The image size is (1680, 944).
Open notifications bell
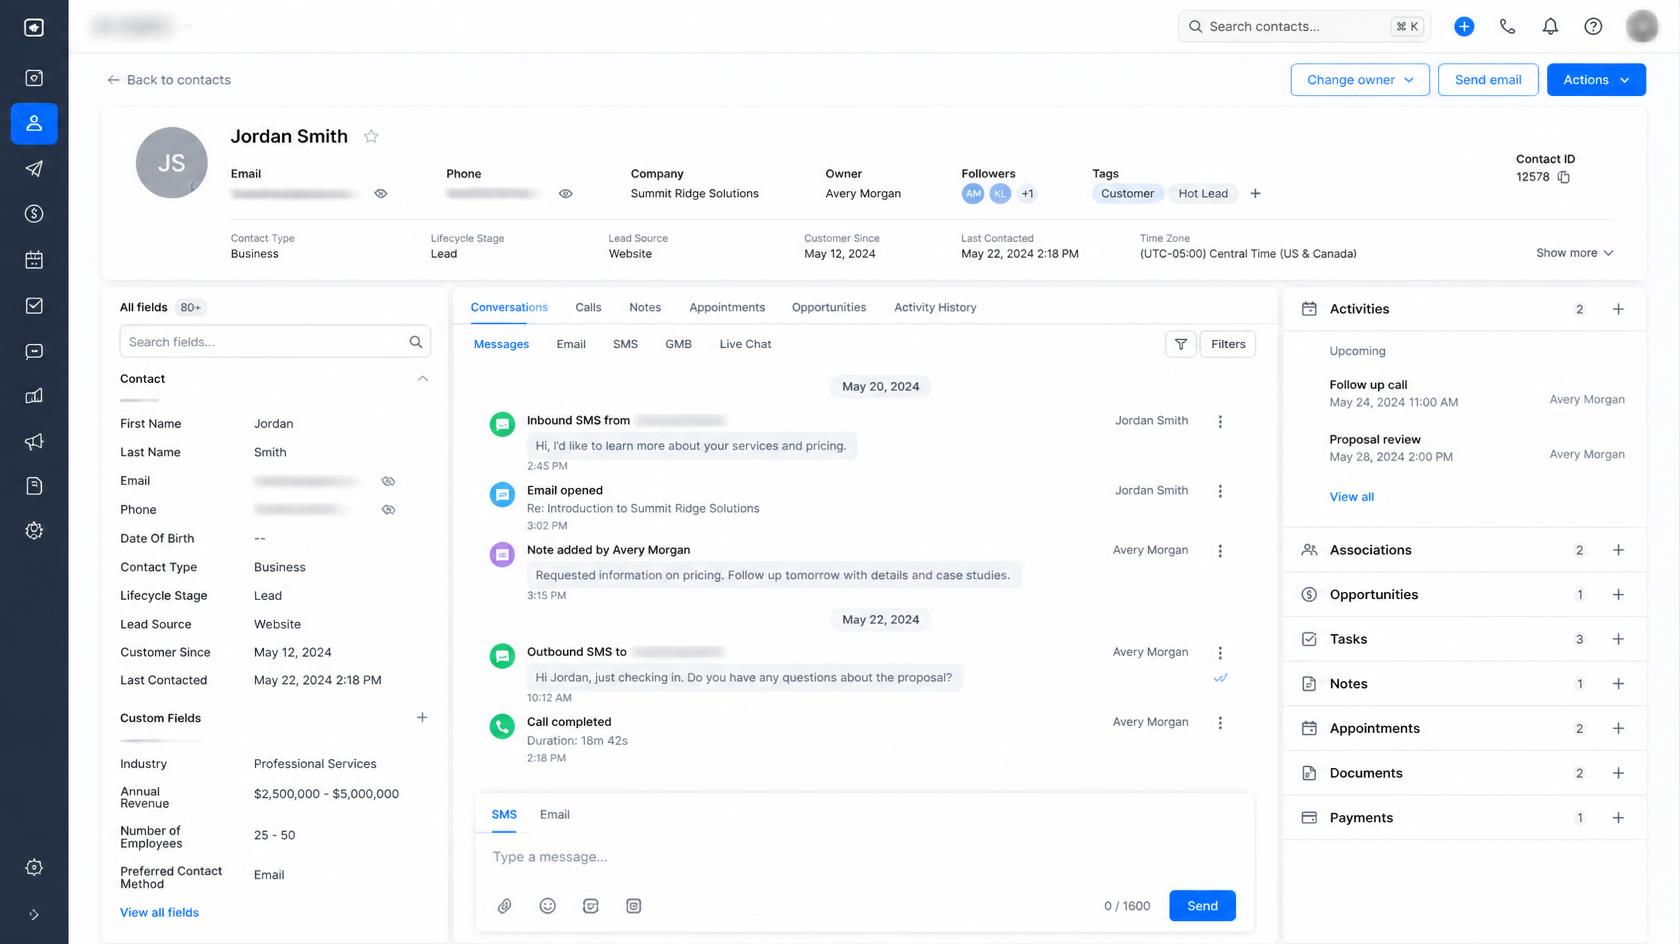[1550, 27]
